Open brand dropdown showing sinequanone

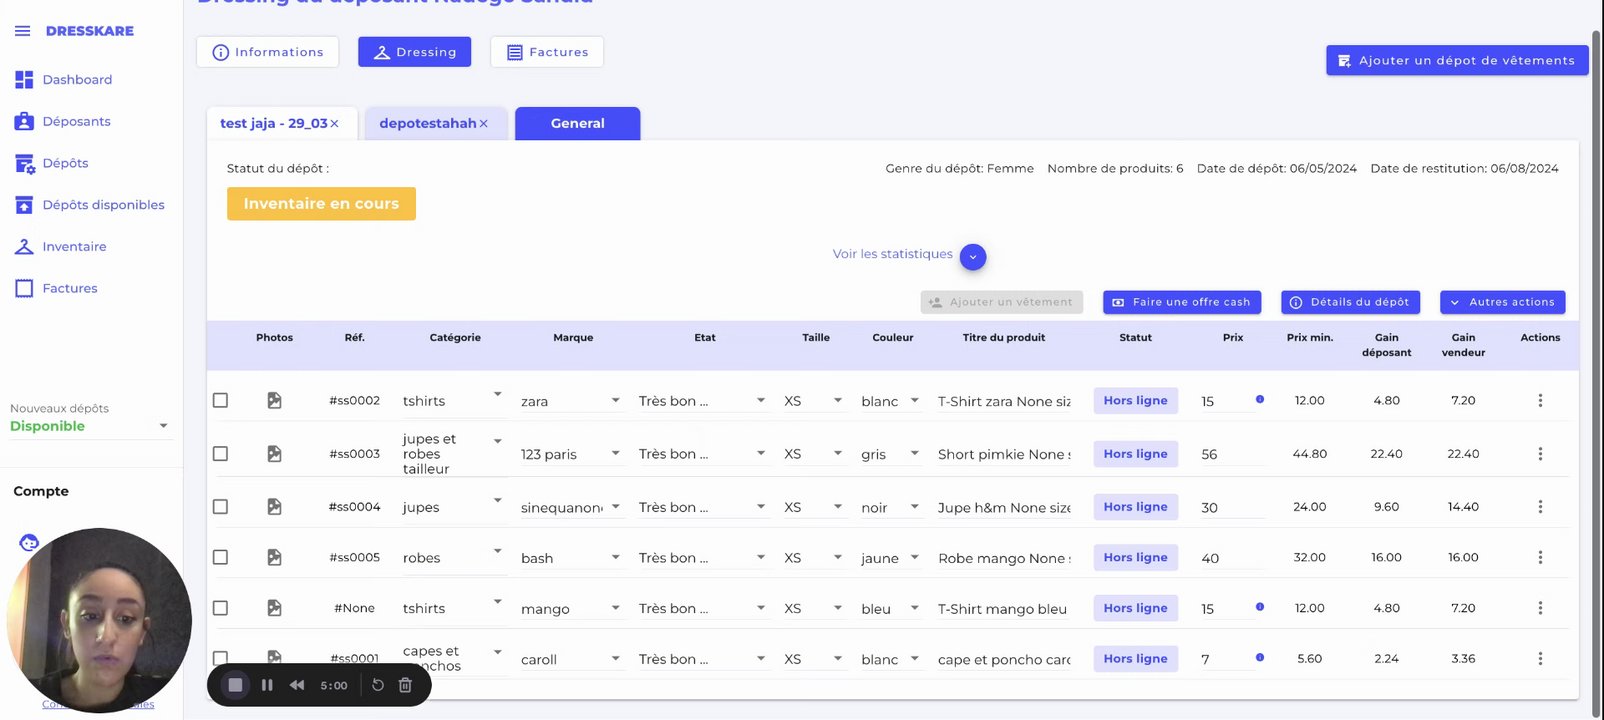(x=615, y=507)
